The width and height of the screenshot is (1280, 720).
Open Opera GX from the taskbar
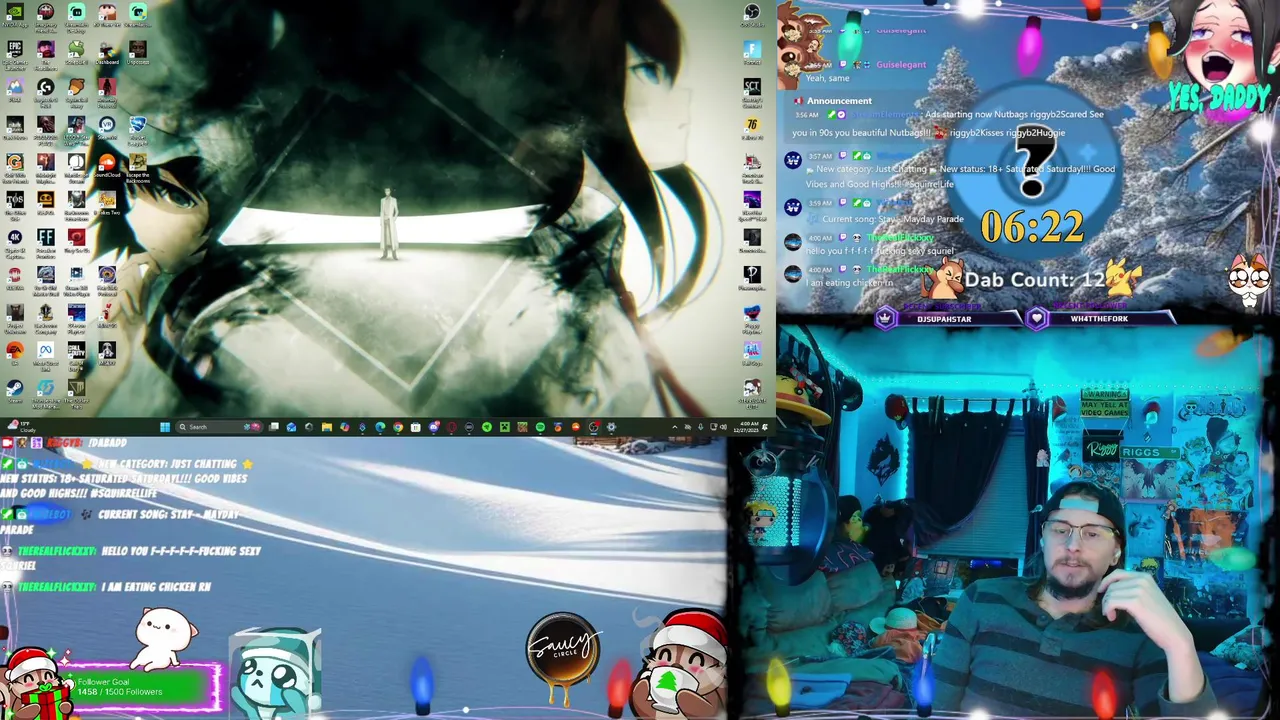point(451,427)
